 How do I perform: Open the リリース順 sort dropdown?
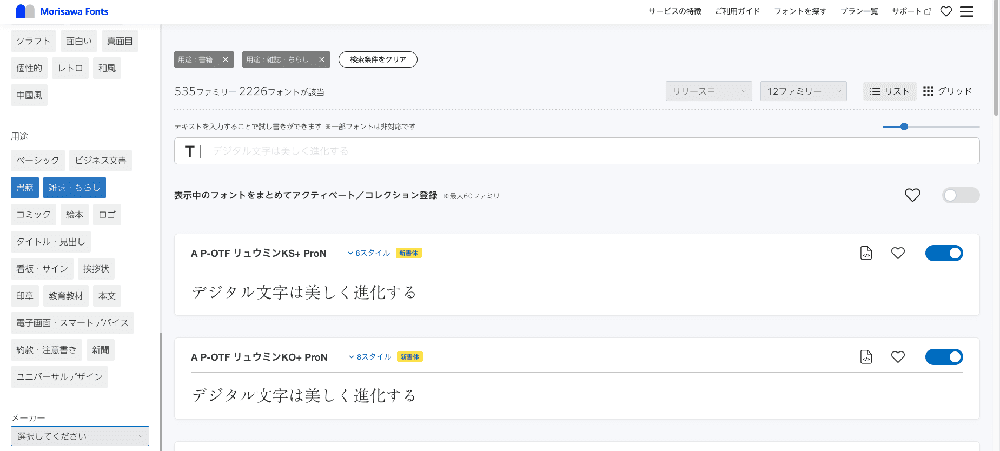[x=708, y=91]
